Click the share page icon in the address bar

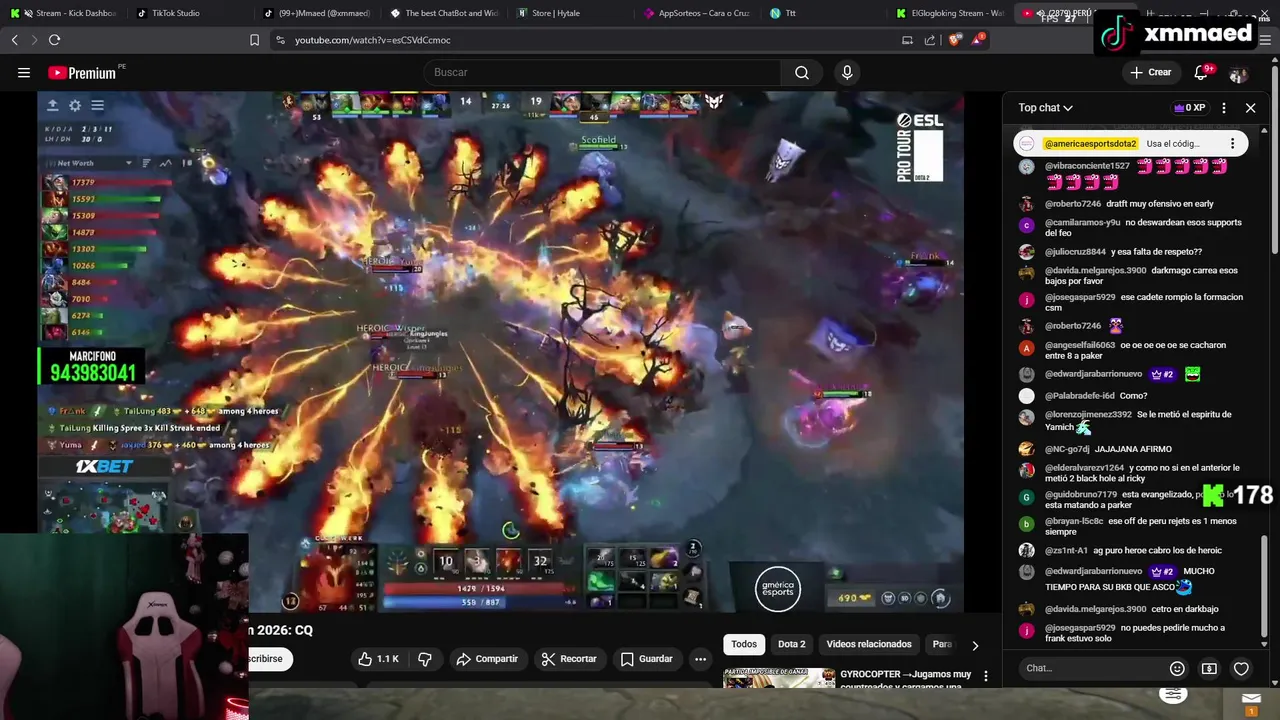[930, 40]
